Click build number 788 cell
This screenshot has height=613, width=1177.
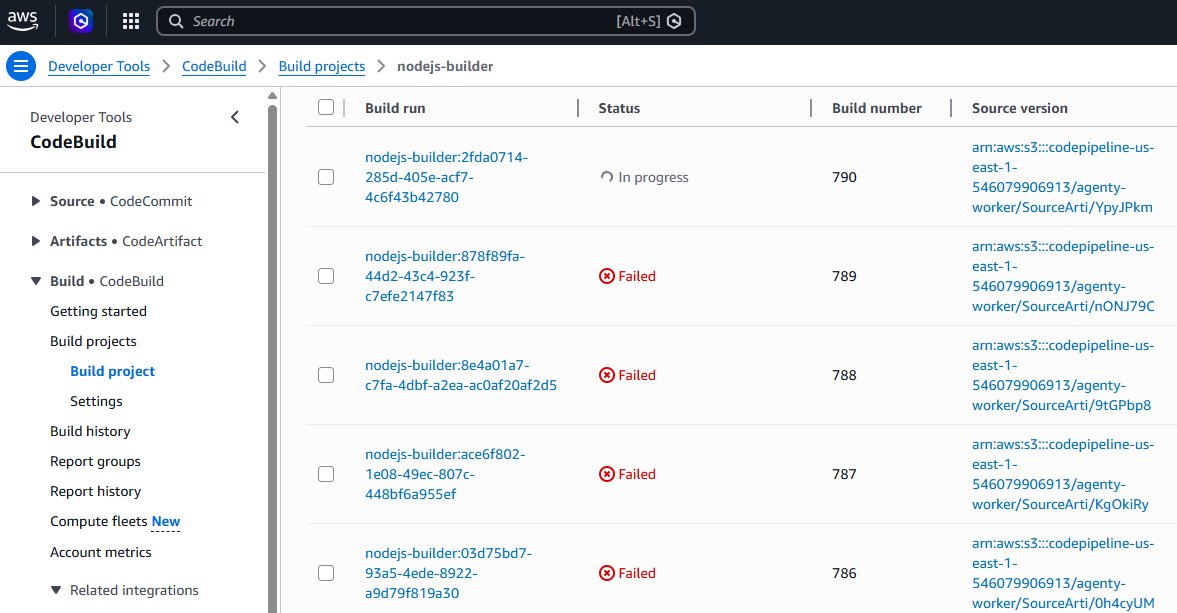point(844,375)
